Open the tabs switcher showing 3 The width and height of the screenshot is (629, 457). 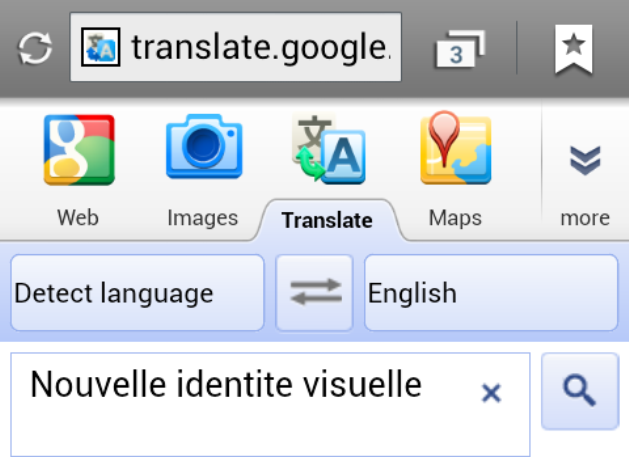(461, 49)
